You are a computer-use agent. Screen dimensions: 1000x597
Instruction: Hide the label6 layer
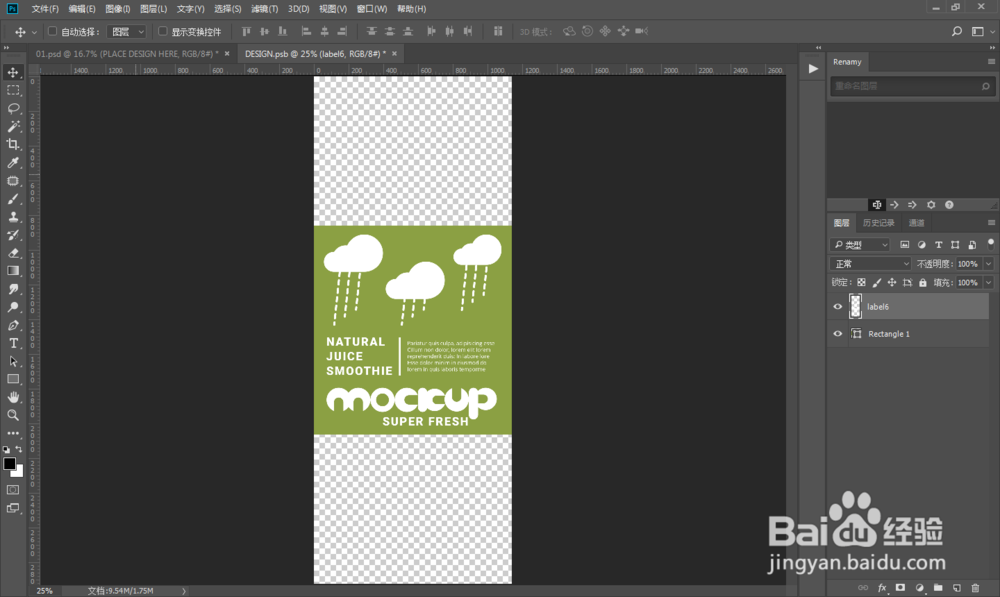point(838,307)
